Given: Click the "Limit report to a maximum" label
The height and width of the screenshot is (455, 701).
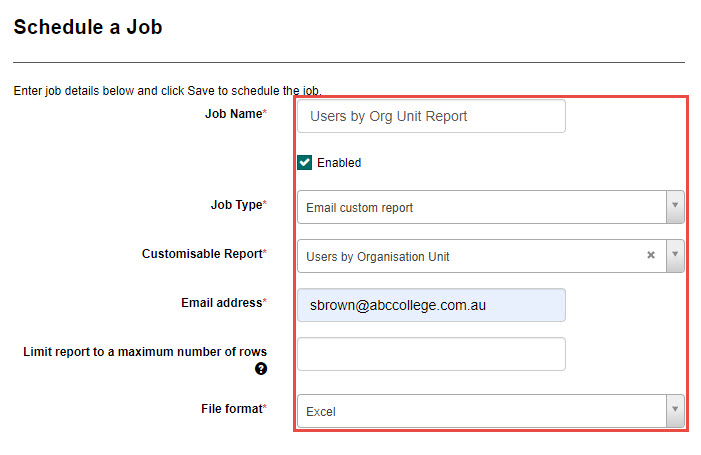Looking at the screenshot, I should [x=145, y=352].
